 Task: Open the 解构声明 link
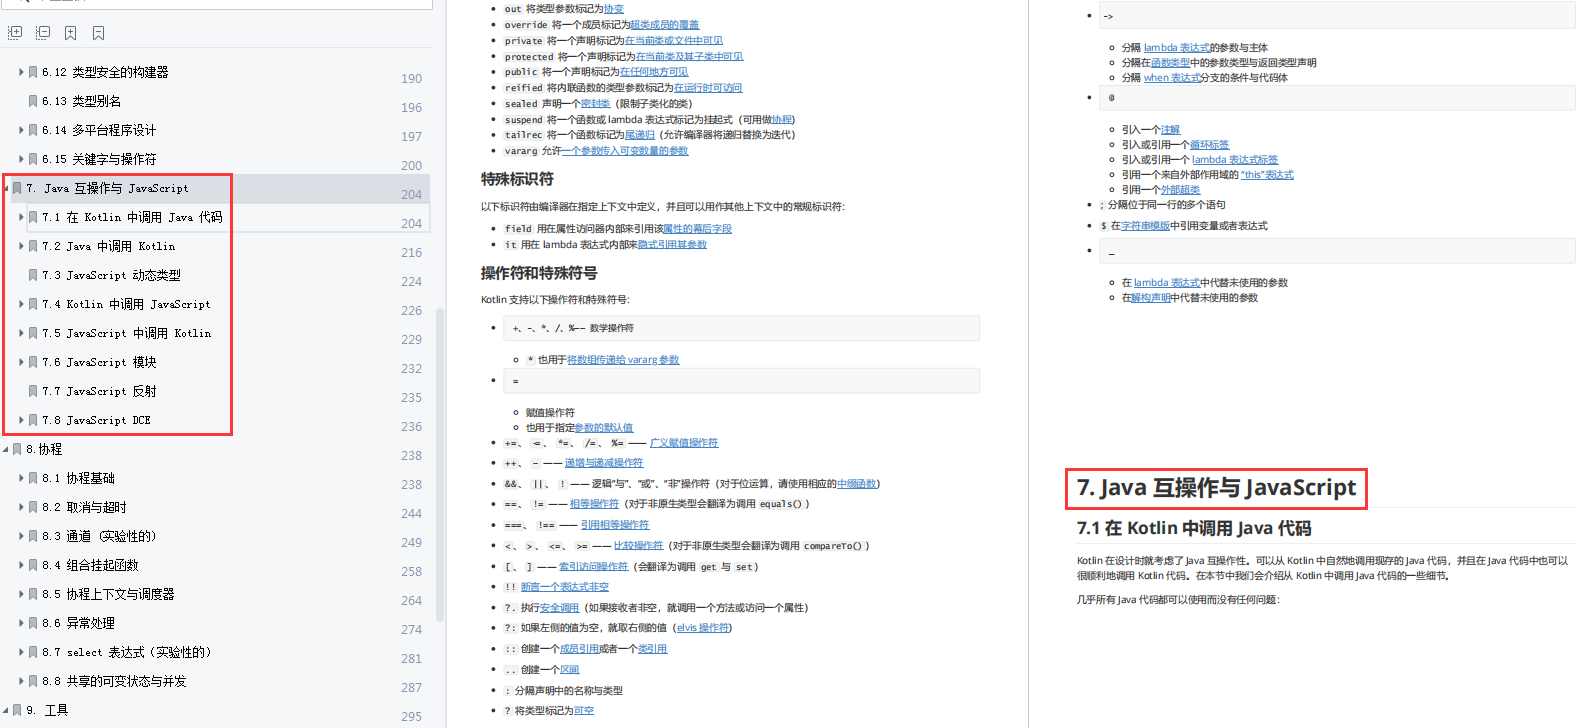pyautogui.click(x=1150, y=298)
